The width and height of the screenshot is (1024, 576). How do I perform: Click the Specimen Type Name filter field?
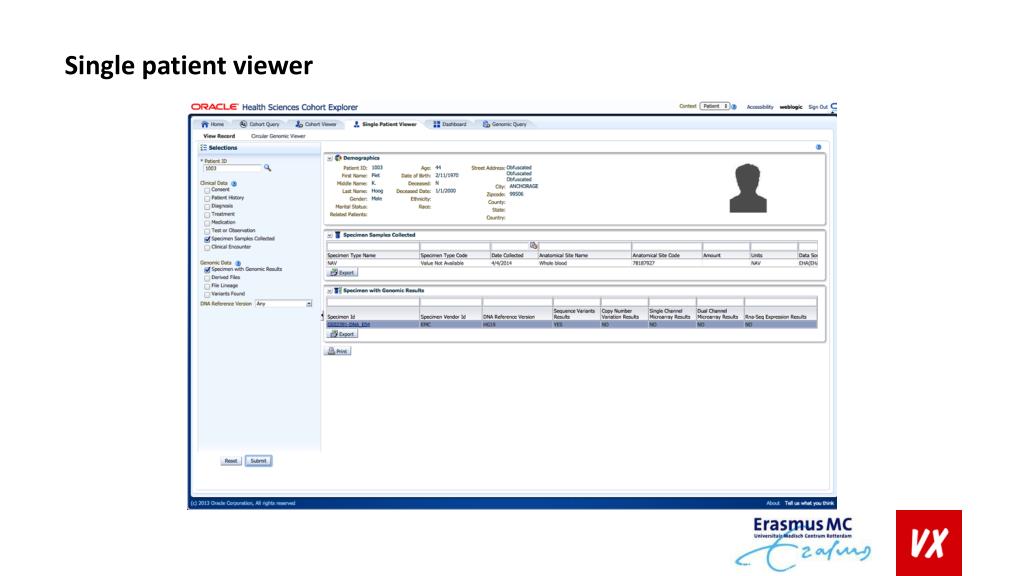[372, 246]
